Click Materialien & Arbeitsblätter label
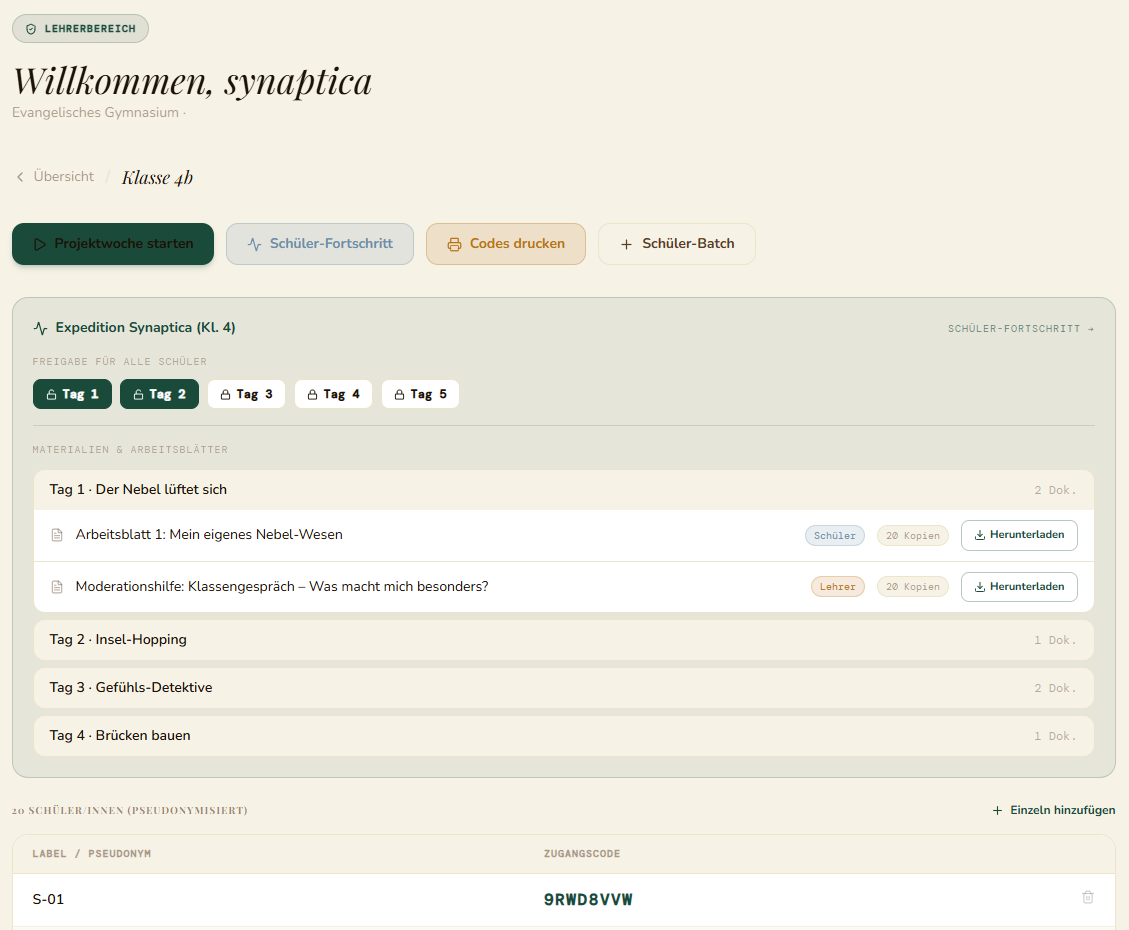This screenshot has width=1129, height=930. pos(130,450)
